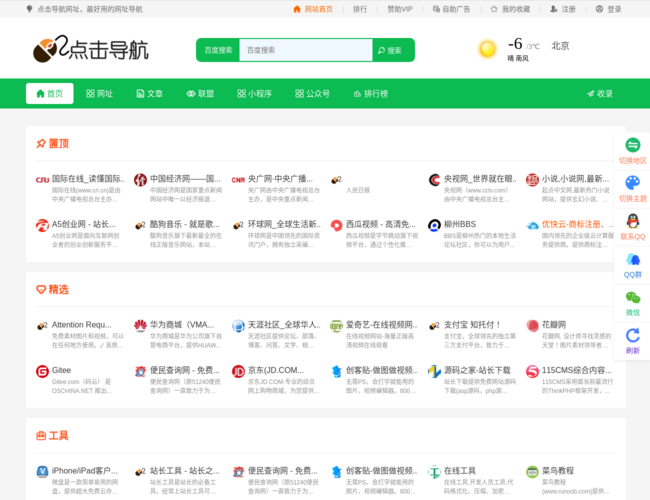Open the 我的收藏 top link

click(510, 9)
